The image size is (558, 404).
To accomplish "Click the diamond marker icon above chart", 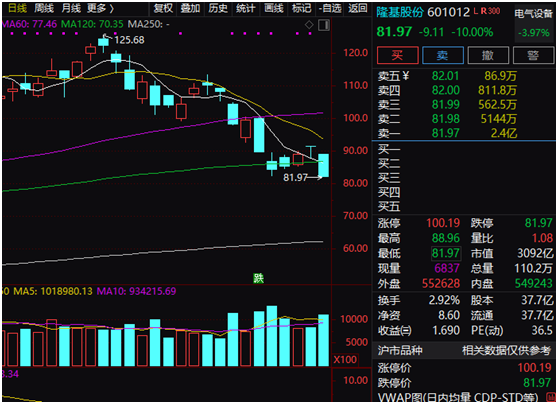I will coord(309,25).
